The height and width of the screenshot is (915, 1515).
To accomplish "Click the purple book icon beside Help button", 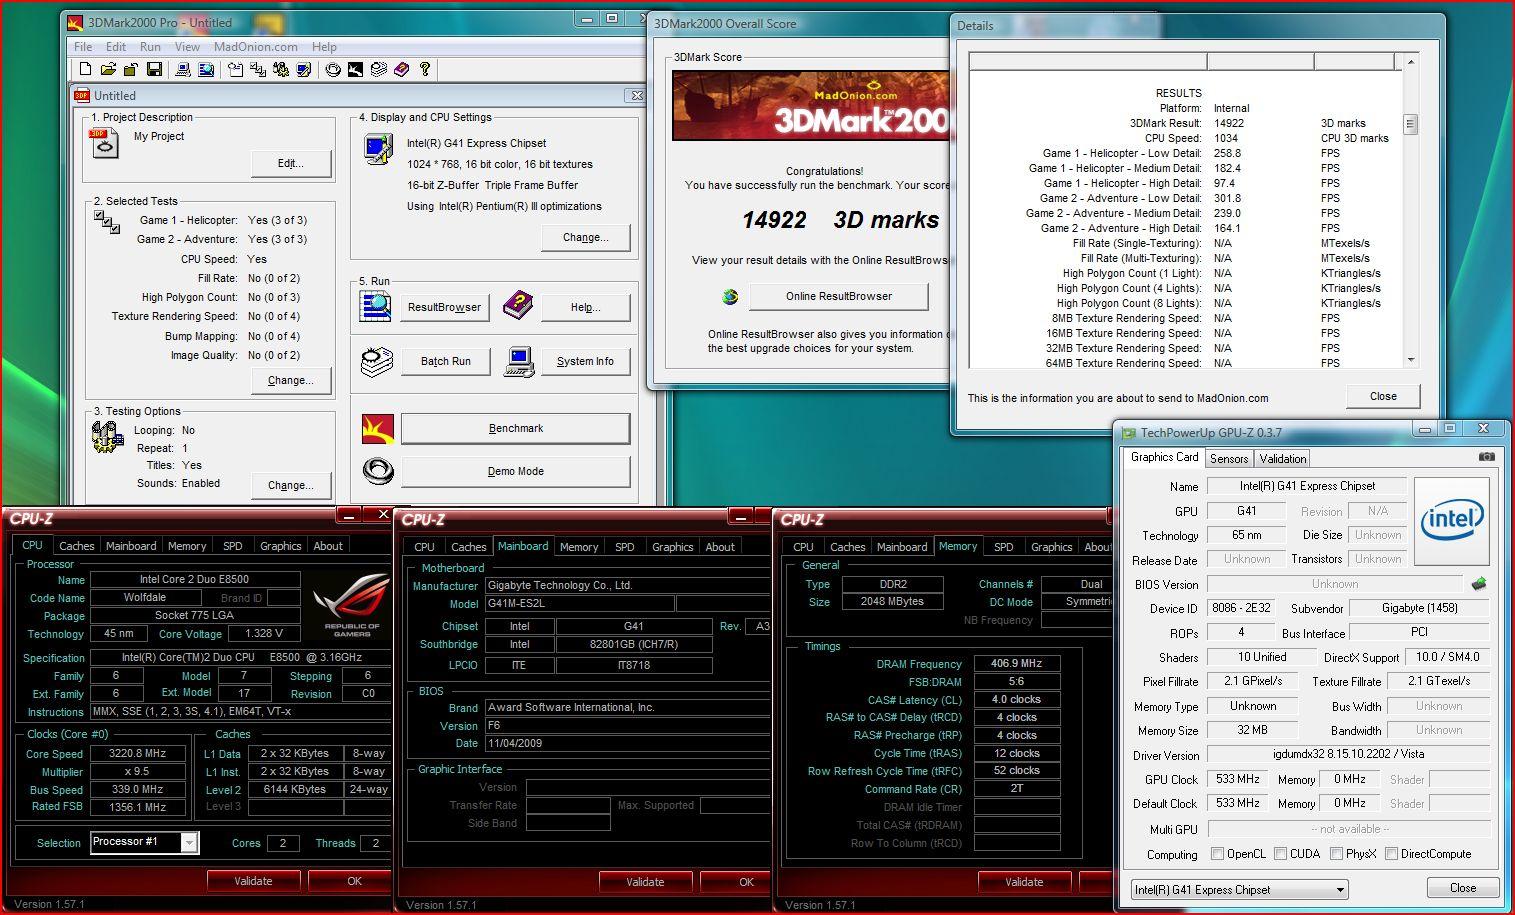I will [x=517, y=305].
